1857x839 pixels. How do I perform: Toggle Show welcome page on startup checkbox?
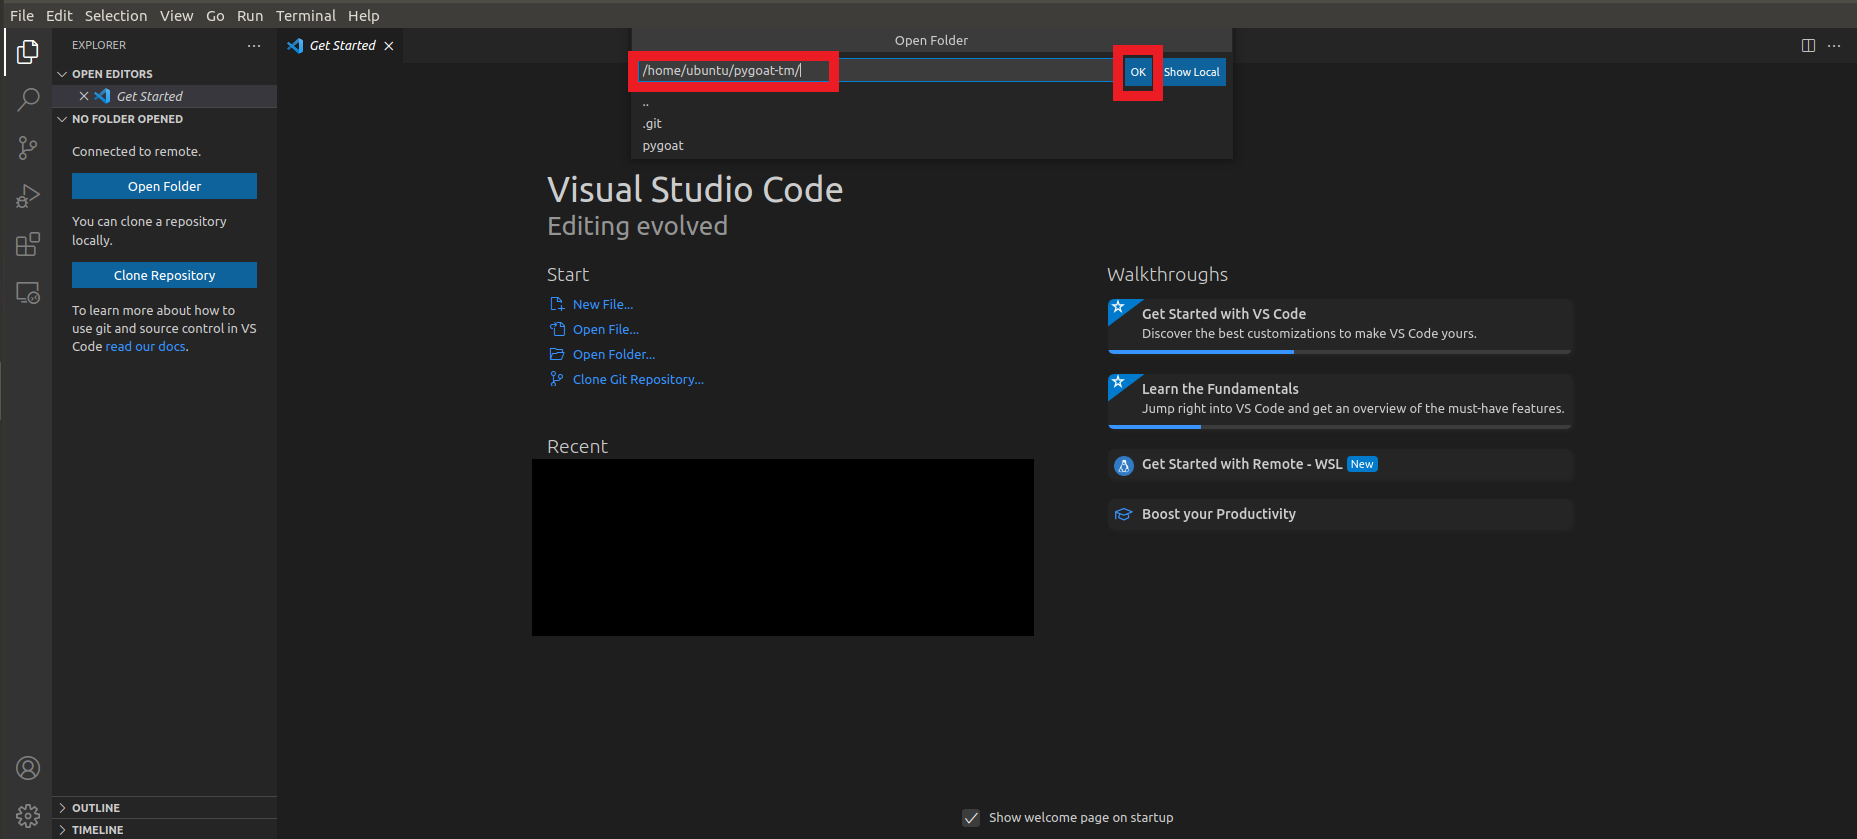coord(971,818)
